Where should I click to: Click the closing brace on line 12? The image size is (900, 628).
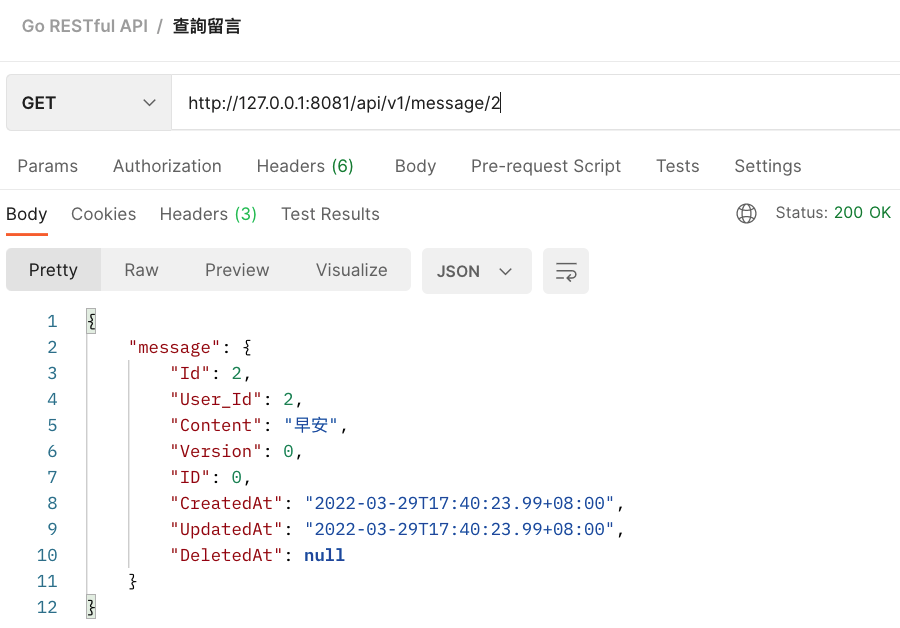coord(91,607)
